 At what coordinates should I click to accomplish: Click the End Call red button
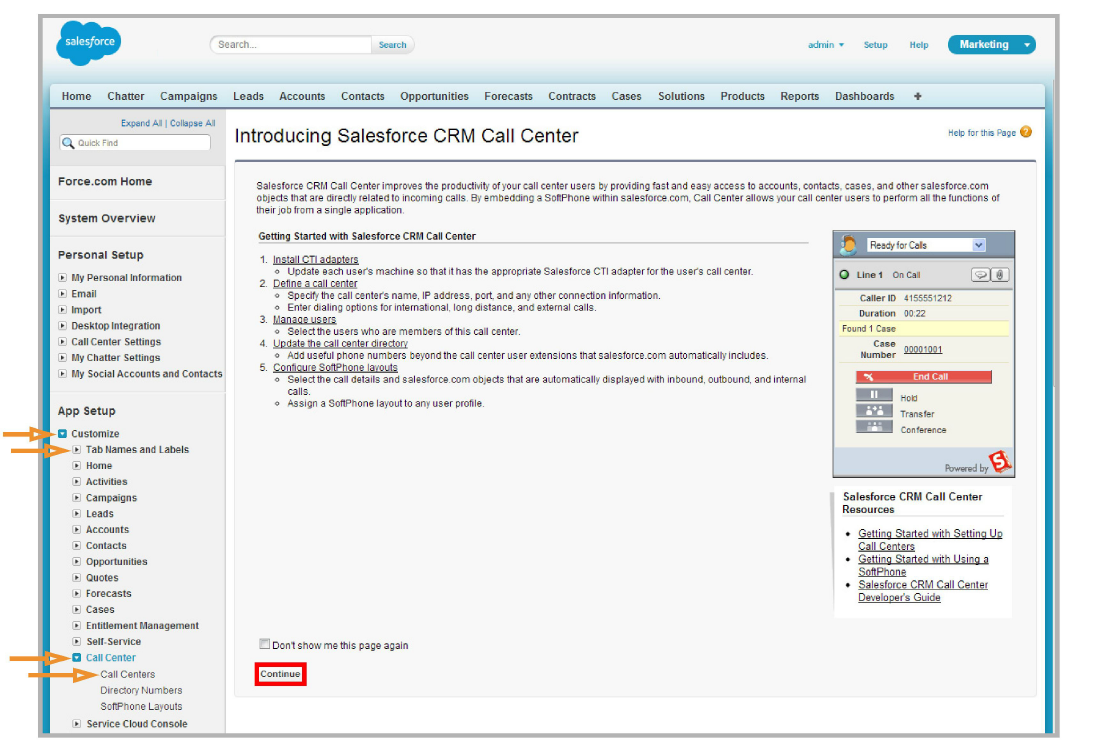923,376
